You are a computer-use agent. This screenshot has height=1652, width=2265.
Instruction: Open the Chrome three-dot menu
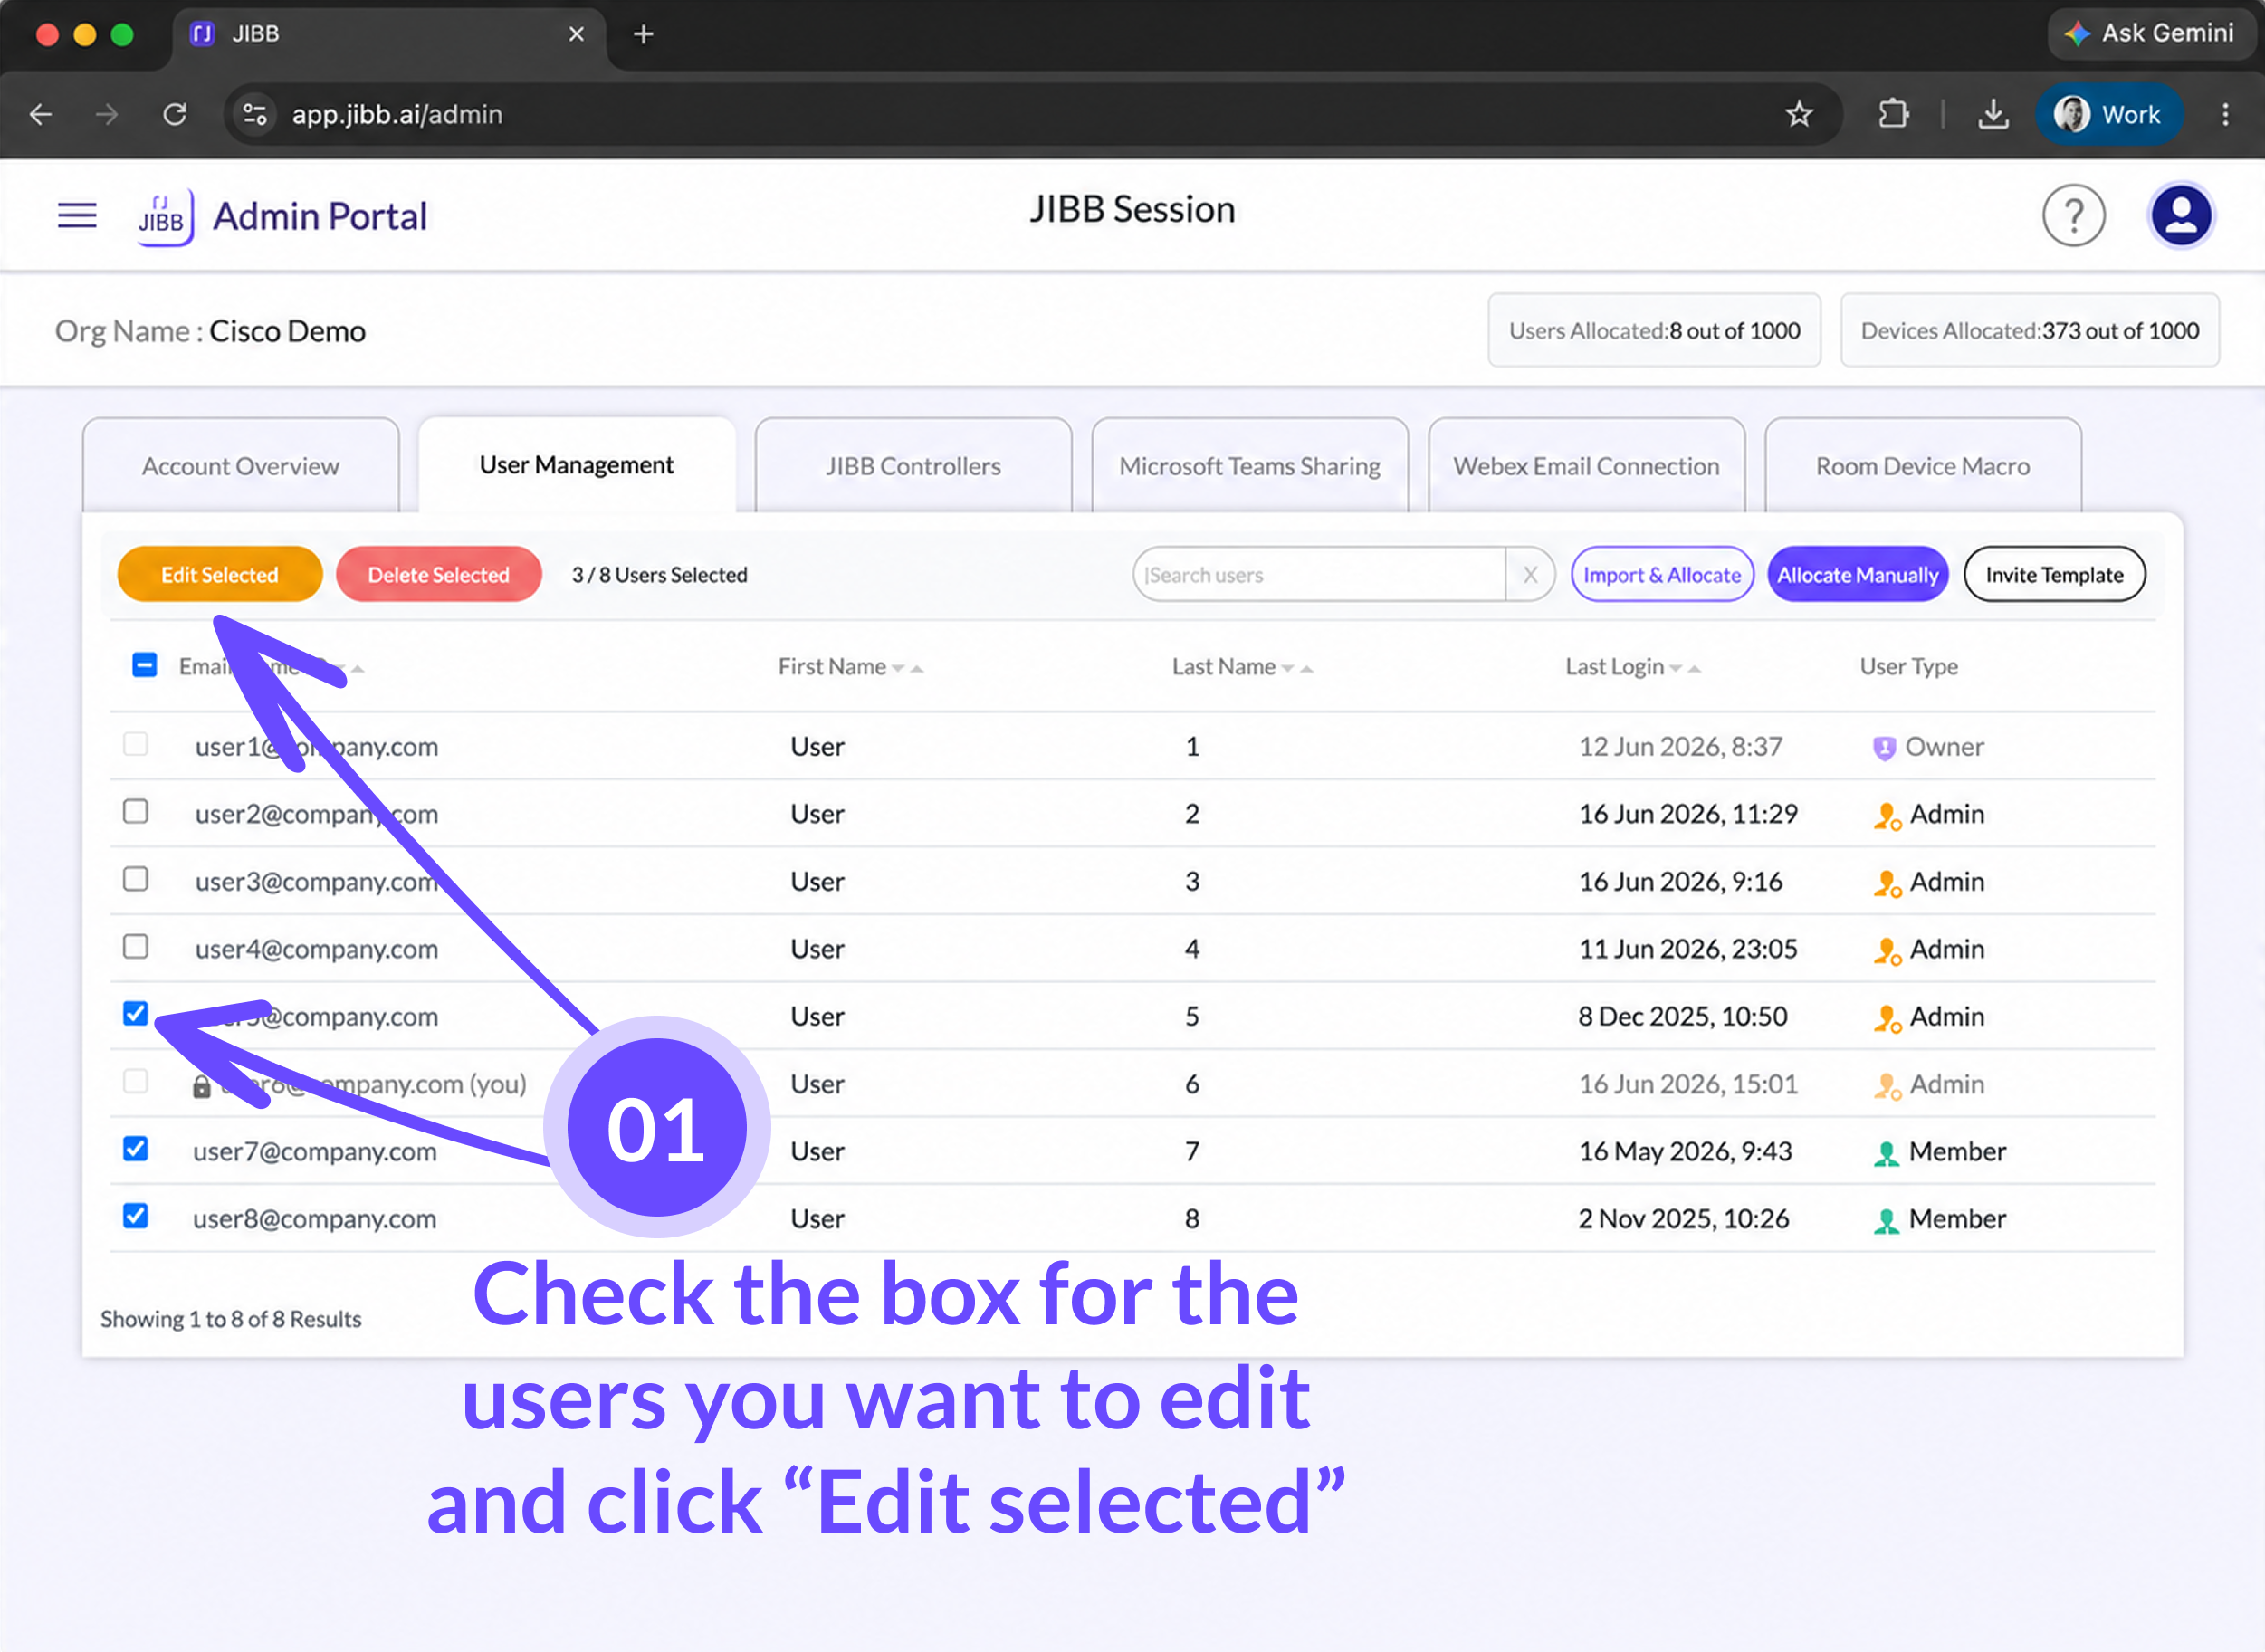(2225, 115)
